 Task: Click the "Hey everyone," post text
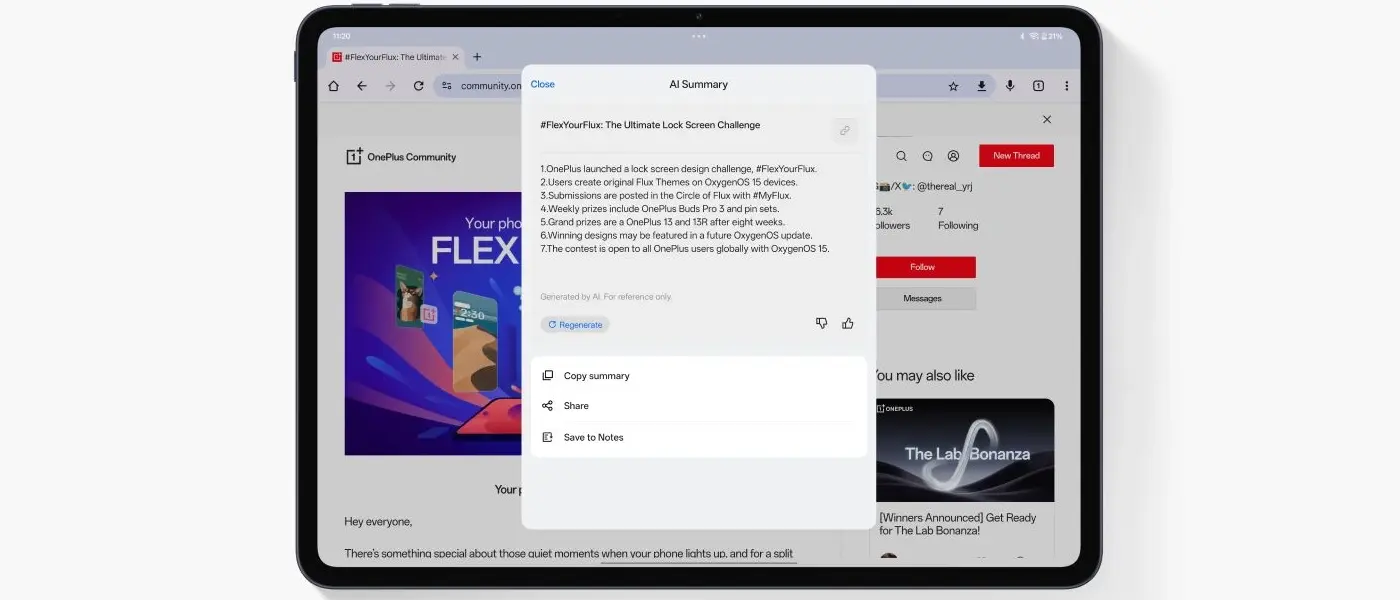click(378, 521)
